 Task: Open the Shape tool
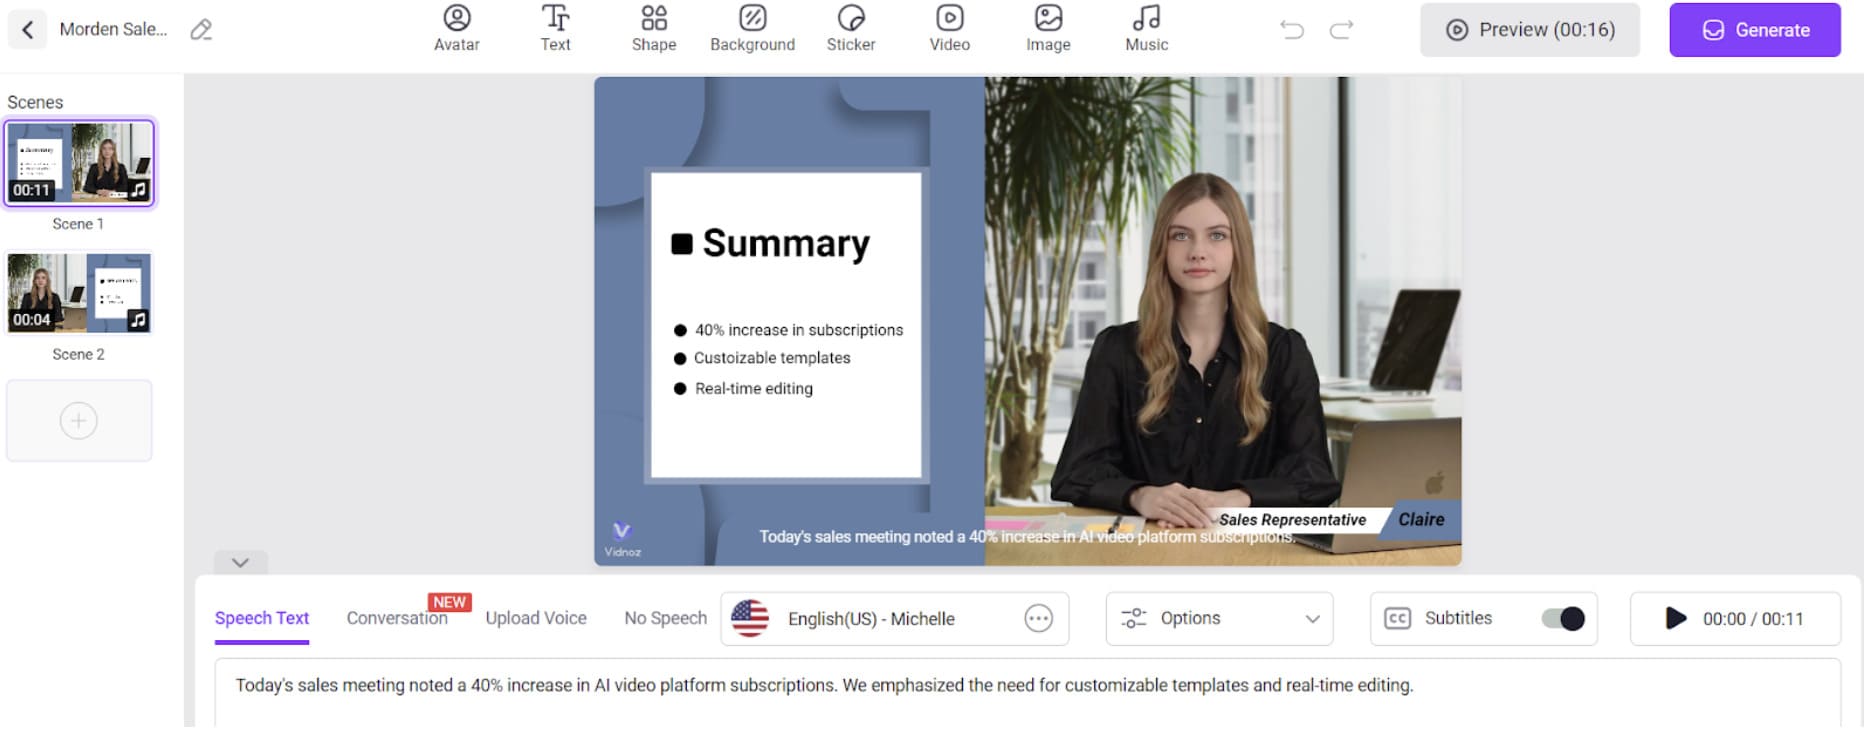[653, 28]
